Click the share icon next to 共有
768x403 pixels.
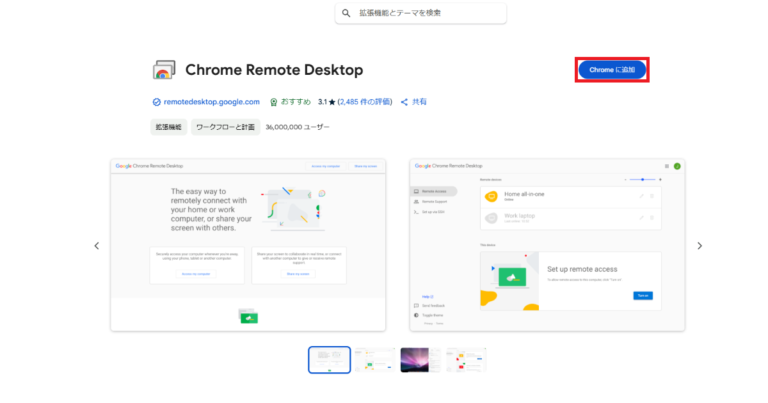tap(405, 102)
